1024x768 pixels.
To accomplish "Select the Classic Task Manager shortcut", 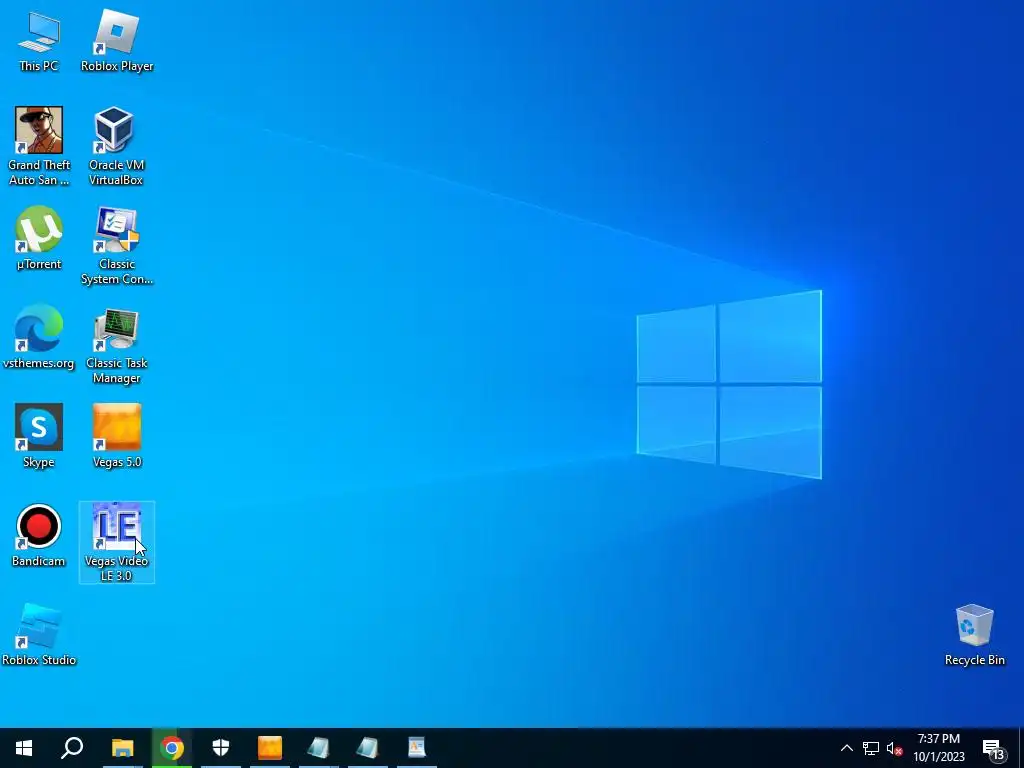I will pos(116,345).
